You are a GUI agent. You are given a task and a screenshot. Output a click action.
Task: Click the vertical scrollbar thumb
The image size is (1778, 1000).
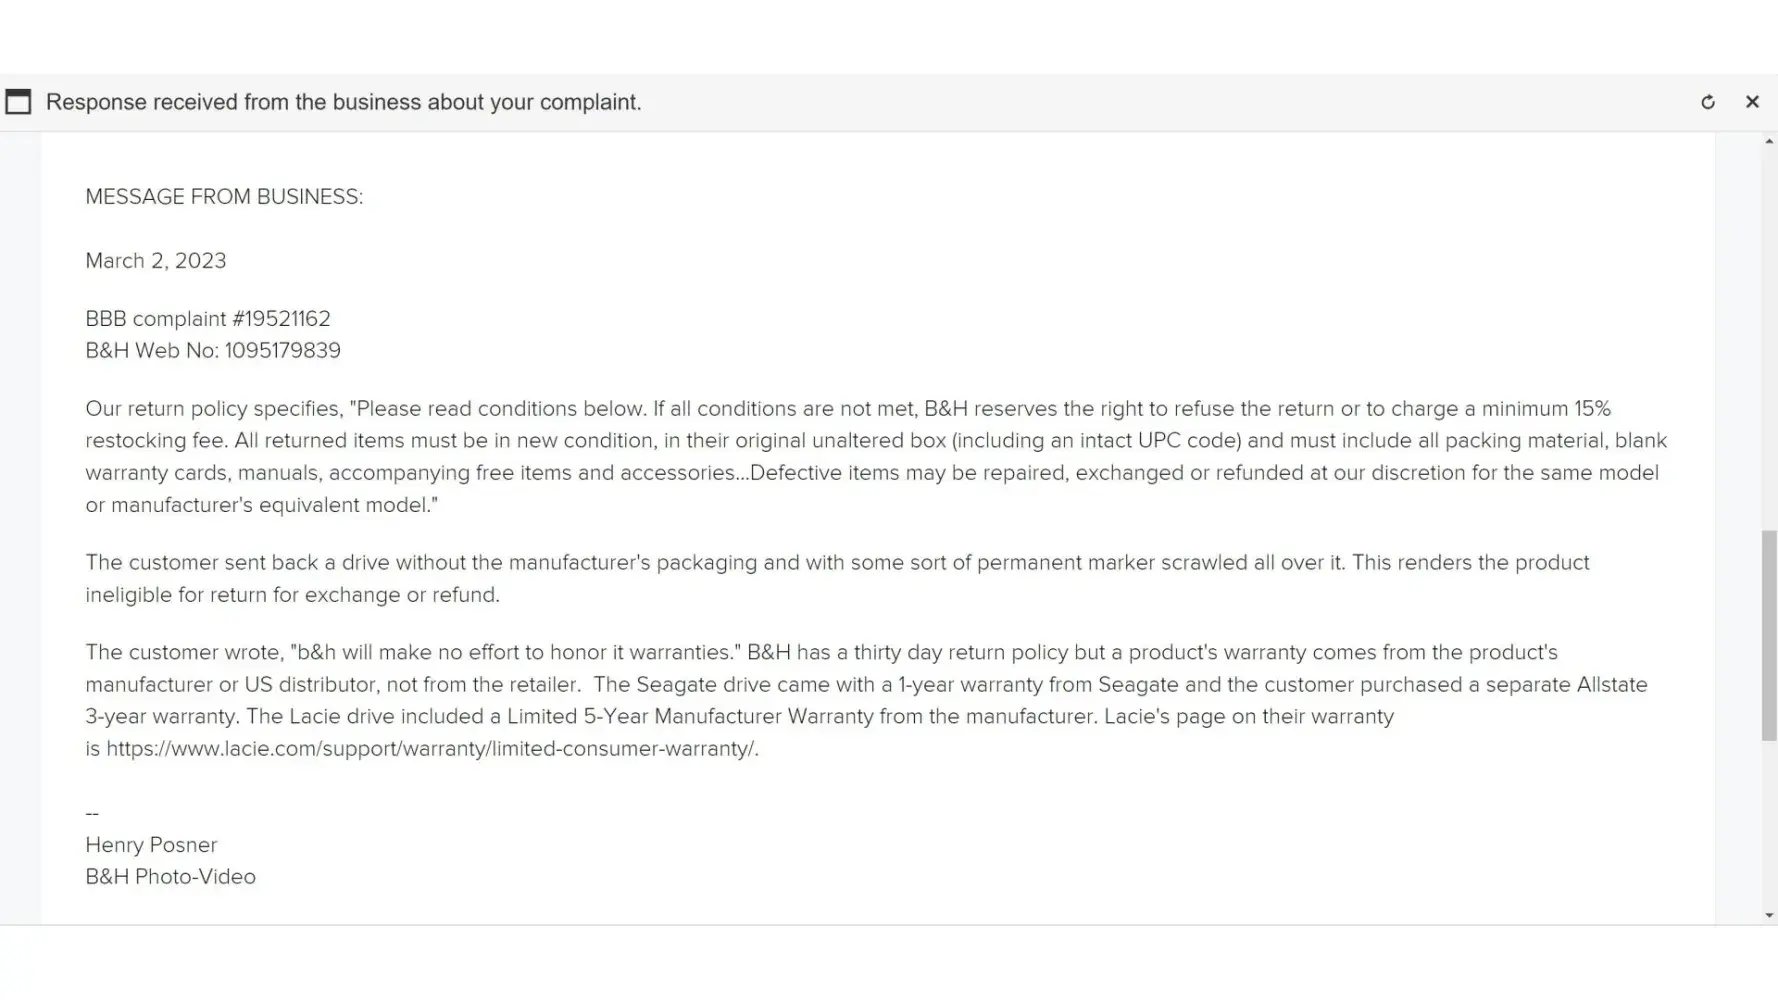click(1769, 636)
